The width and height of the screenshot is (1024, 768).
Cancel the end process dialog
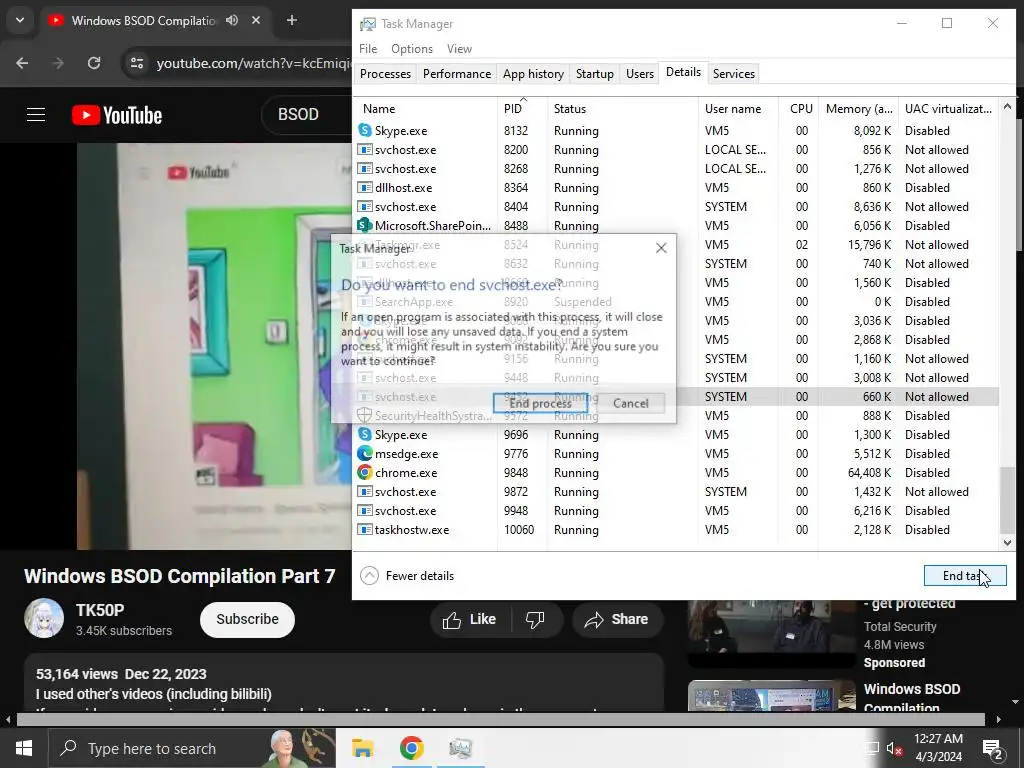coord(630,403)
